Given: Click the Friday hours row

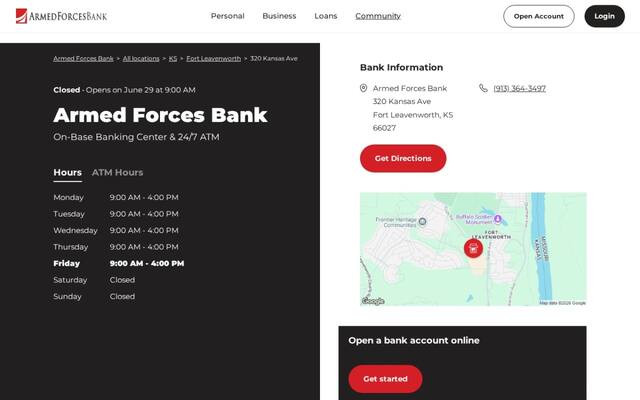Looking at the screenshot, I should [119, 264].
